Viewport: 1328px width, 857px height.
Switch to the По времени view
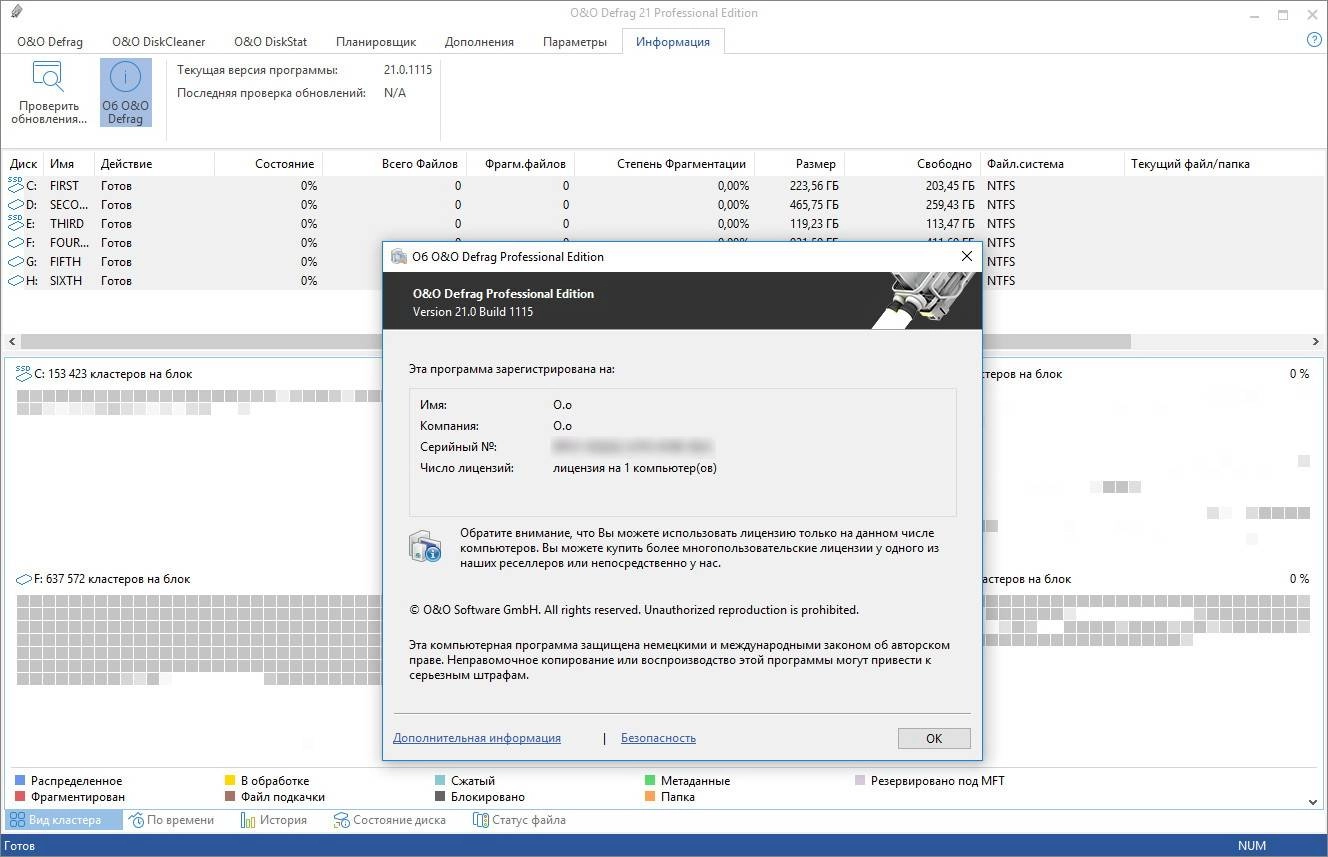171,820
